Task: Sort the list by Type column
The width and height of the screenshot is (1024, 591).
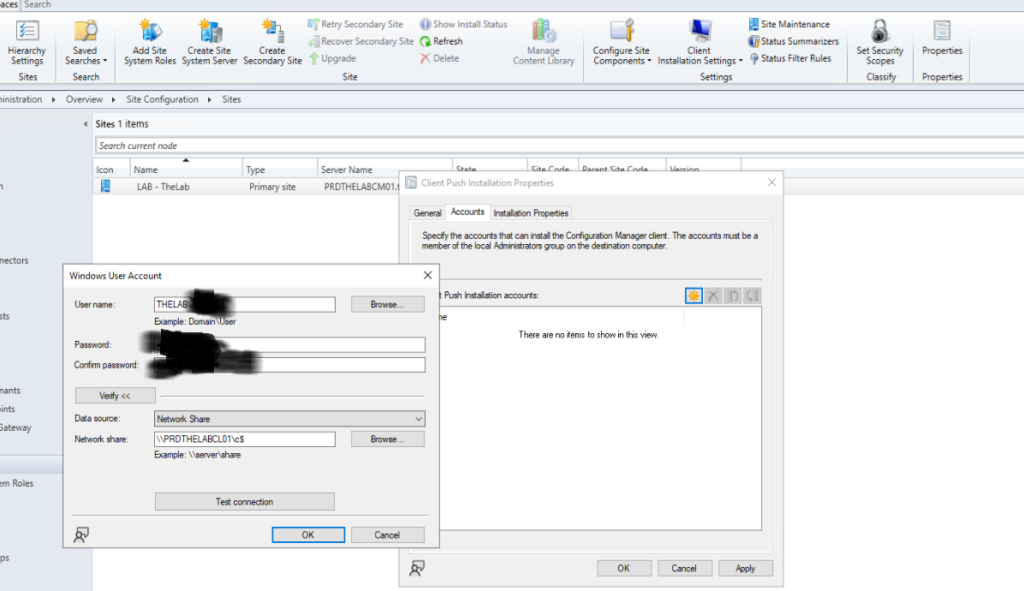Action: [280, 169]
